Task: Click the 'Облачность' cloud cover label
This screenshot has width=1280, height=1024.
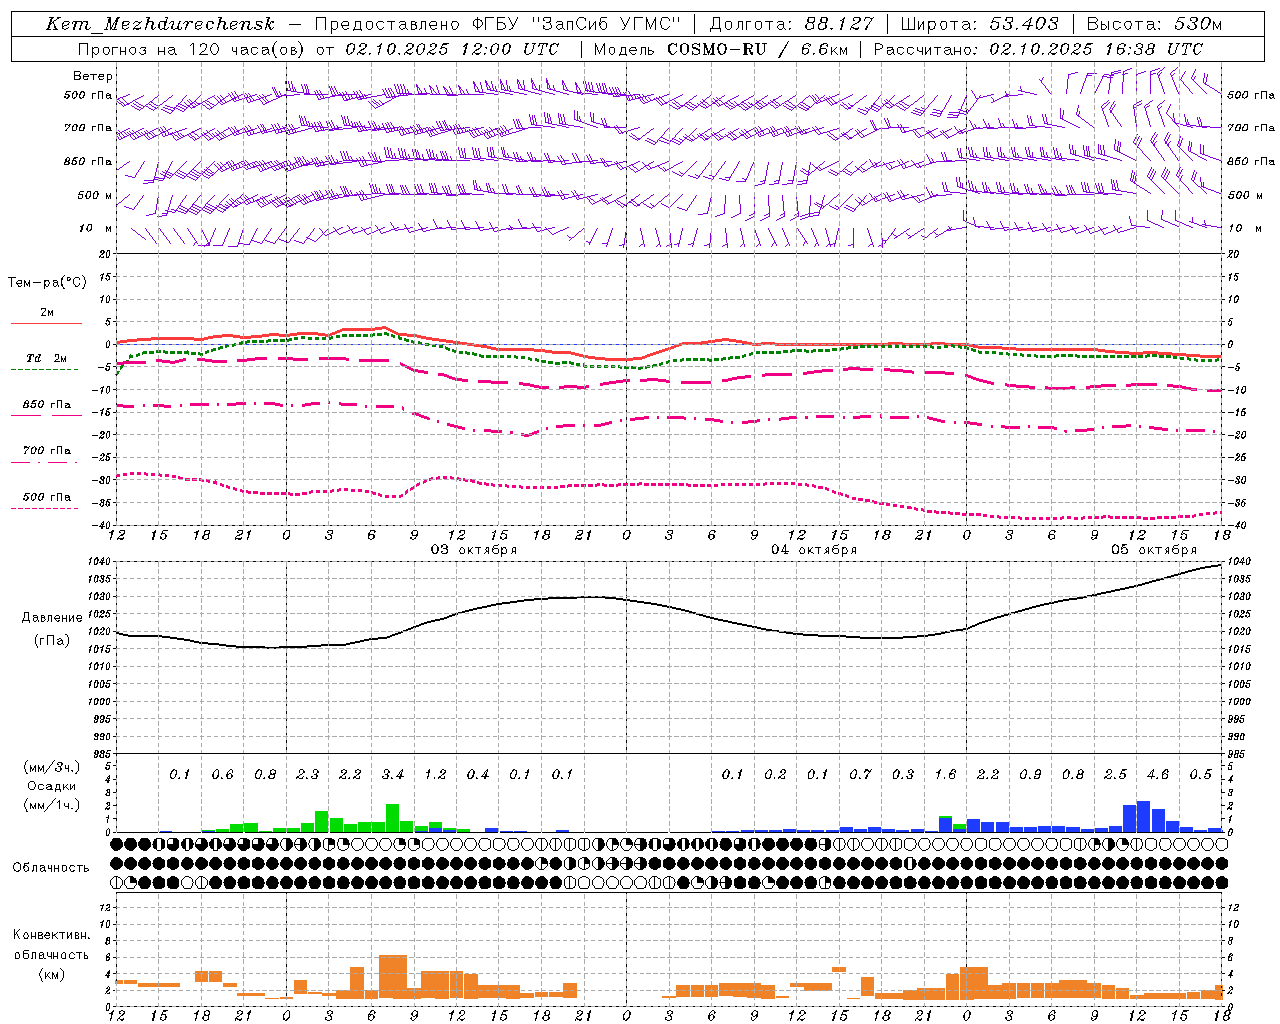Action: 51,868
